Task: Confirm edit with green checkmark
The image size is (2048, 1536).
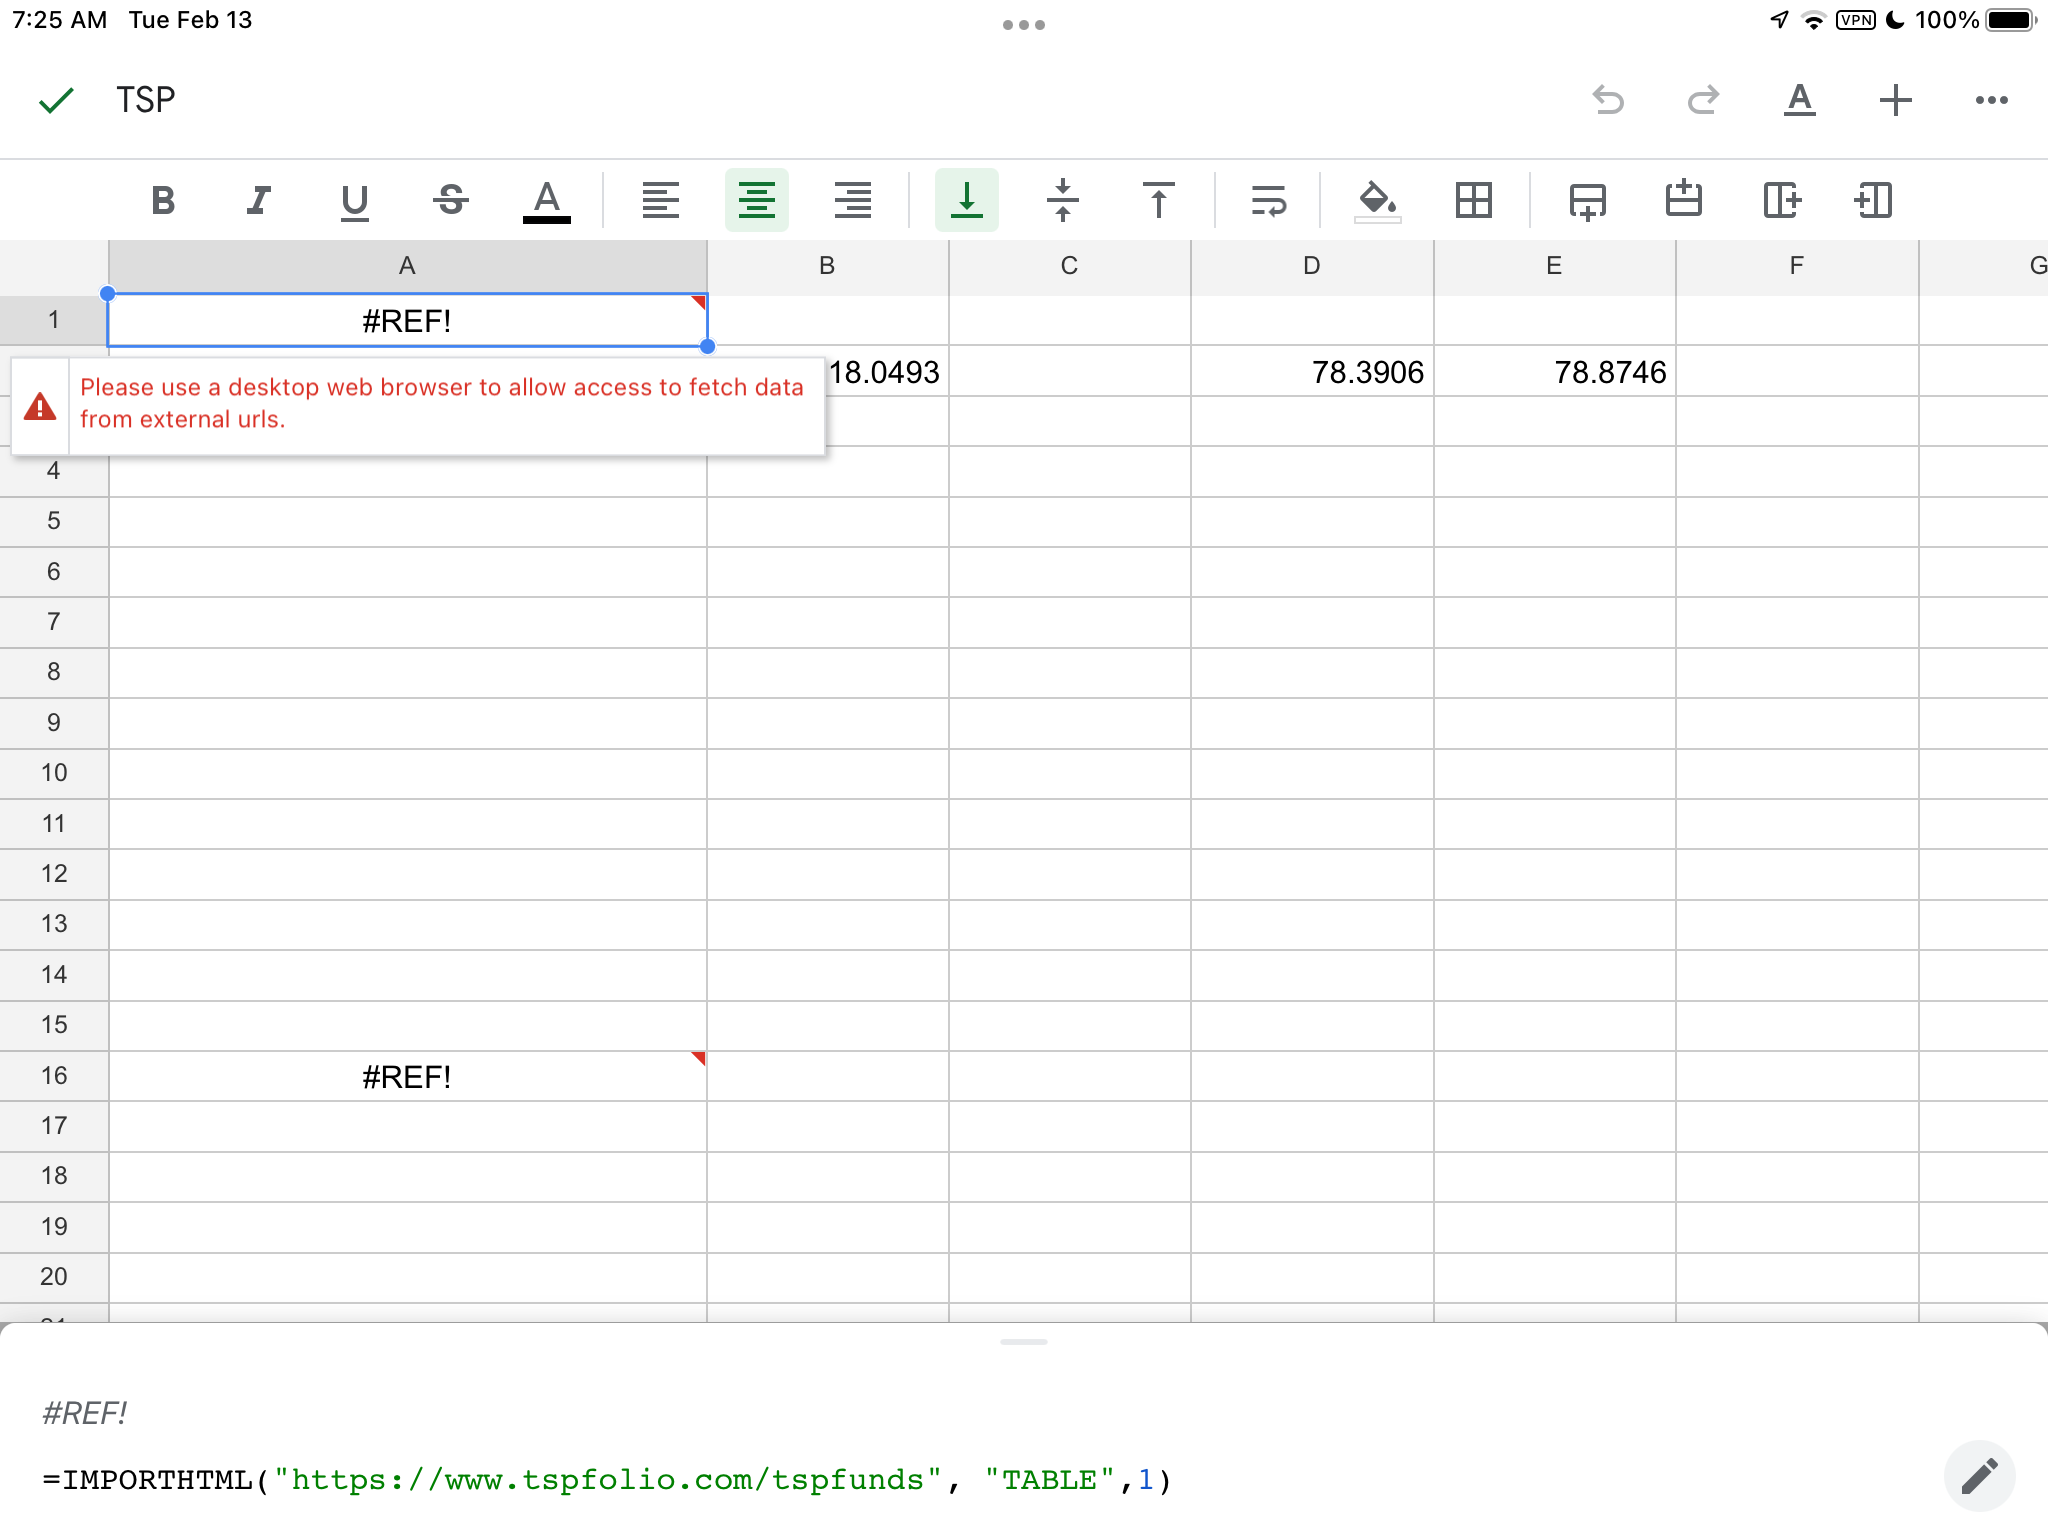Action: pyautogui.click(x=56, y=100)
